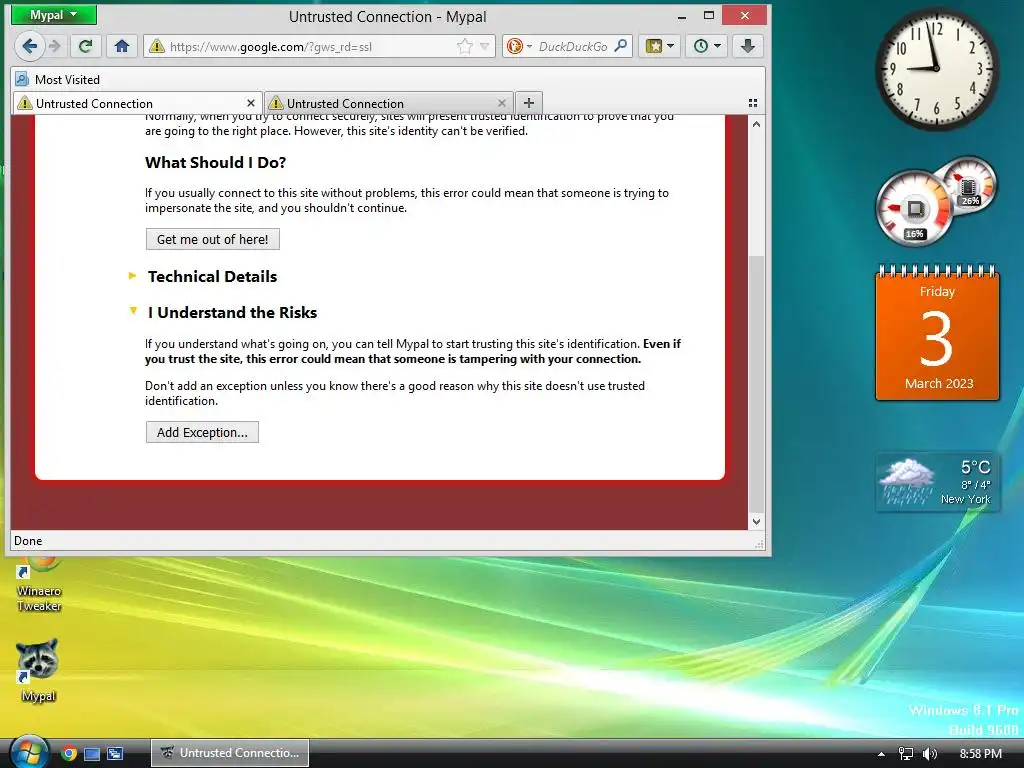Click the scrollbar up arrow
Image resolution: width=1024 pixels, height=768 pixels.
(756, 124)
